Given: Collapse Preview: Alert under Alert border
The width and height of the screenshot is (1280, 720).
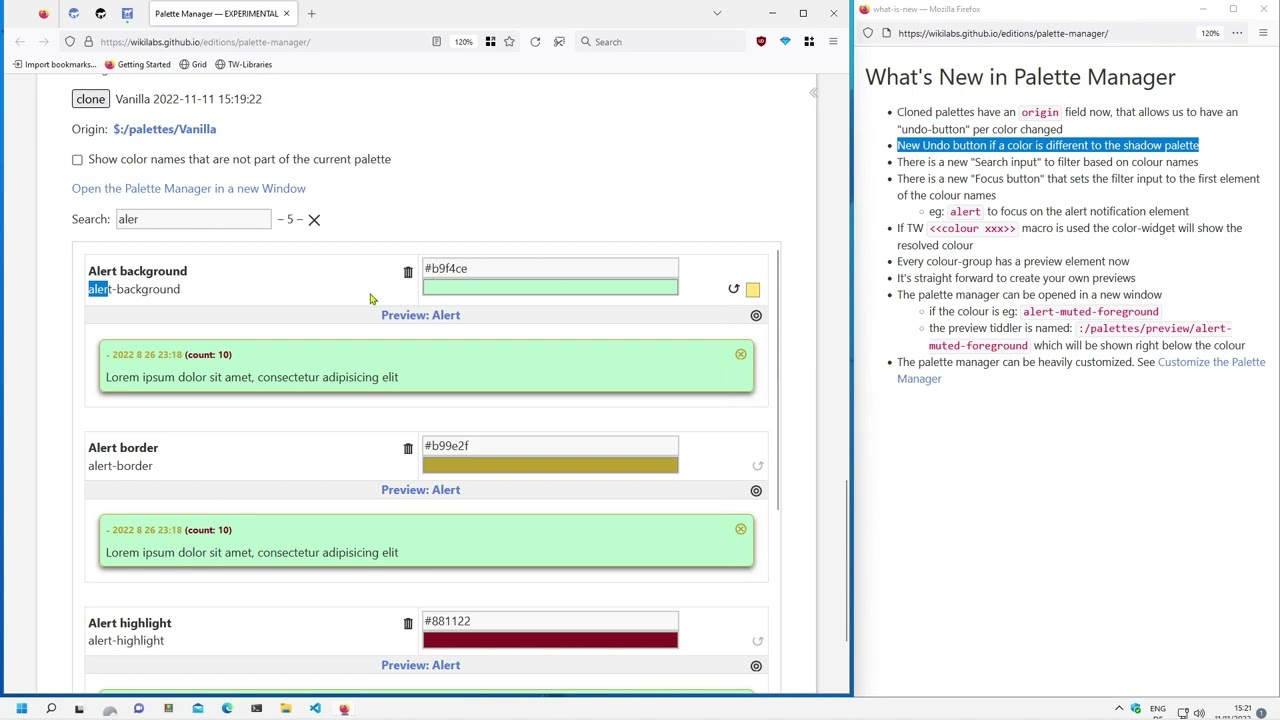Looking at the screenshot, I should coord(420,490).
